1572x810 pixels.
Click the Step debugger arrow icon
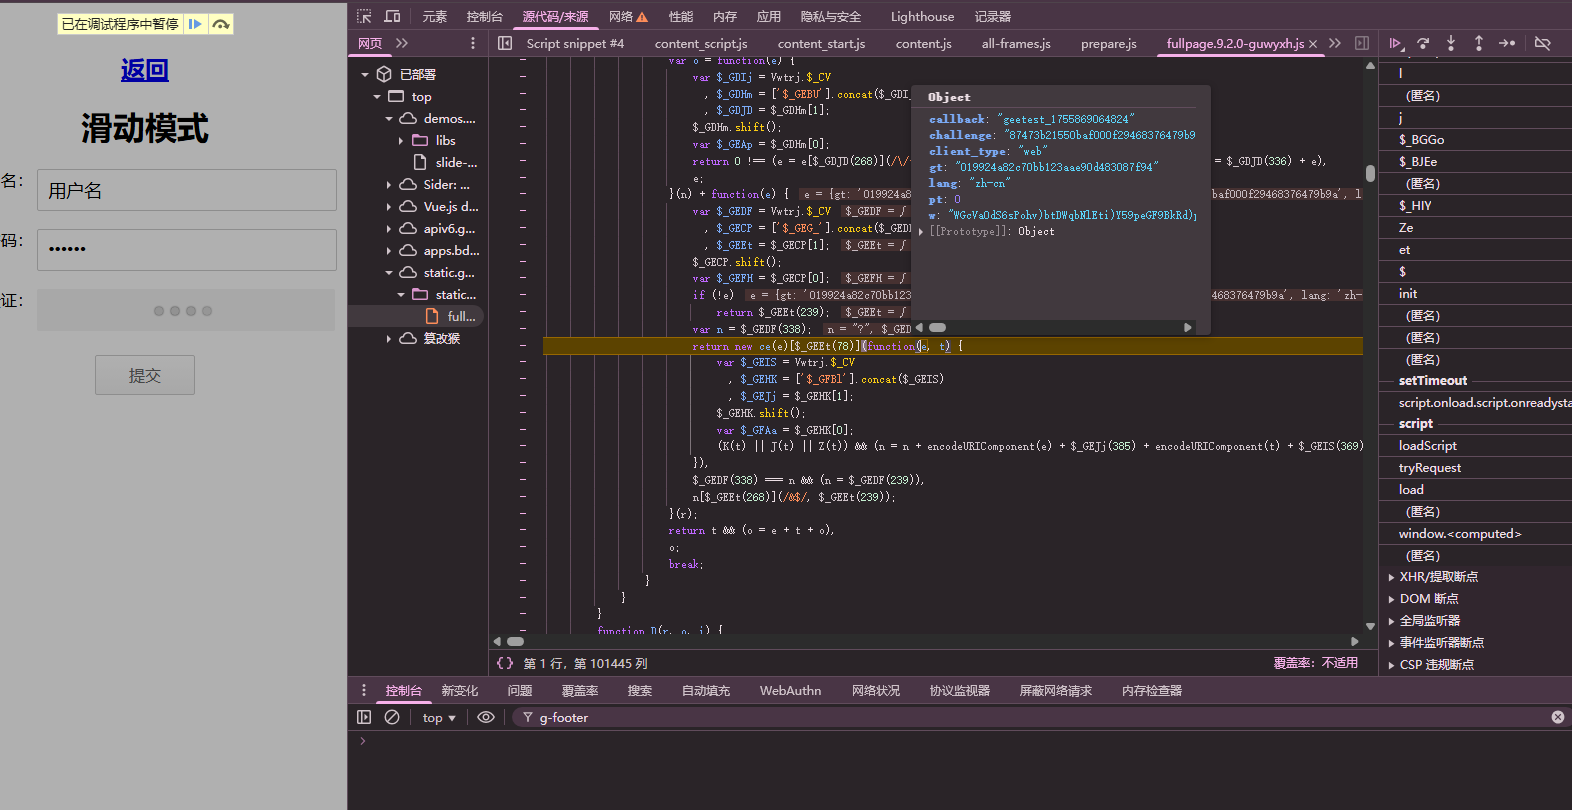point(1507,43)
